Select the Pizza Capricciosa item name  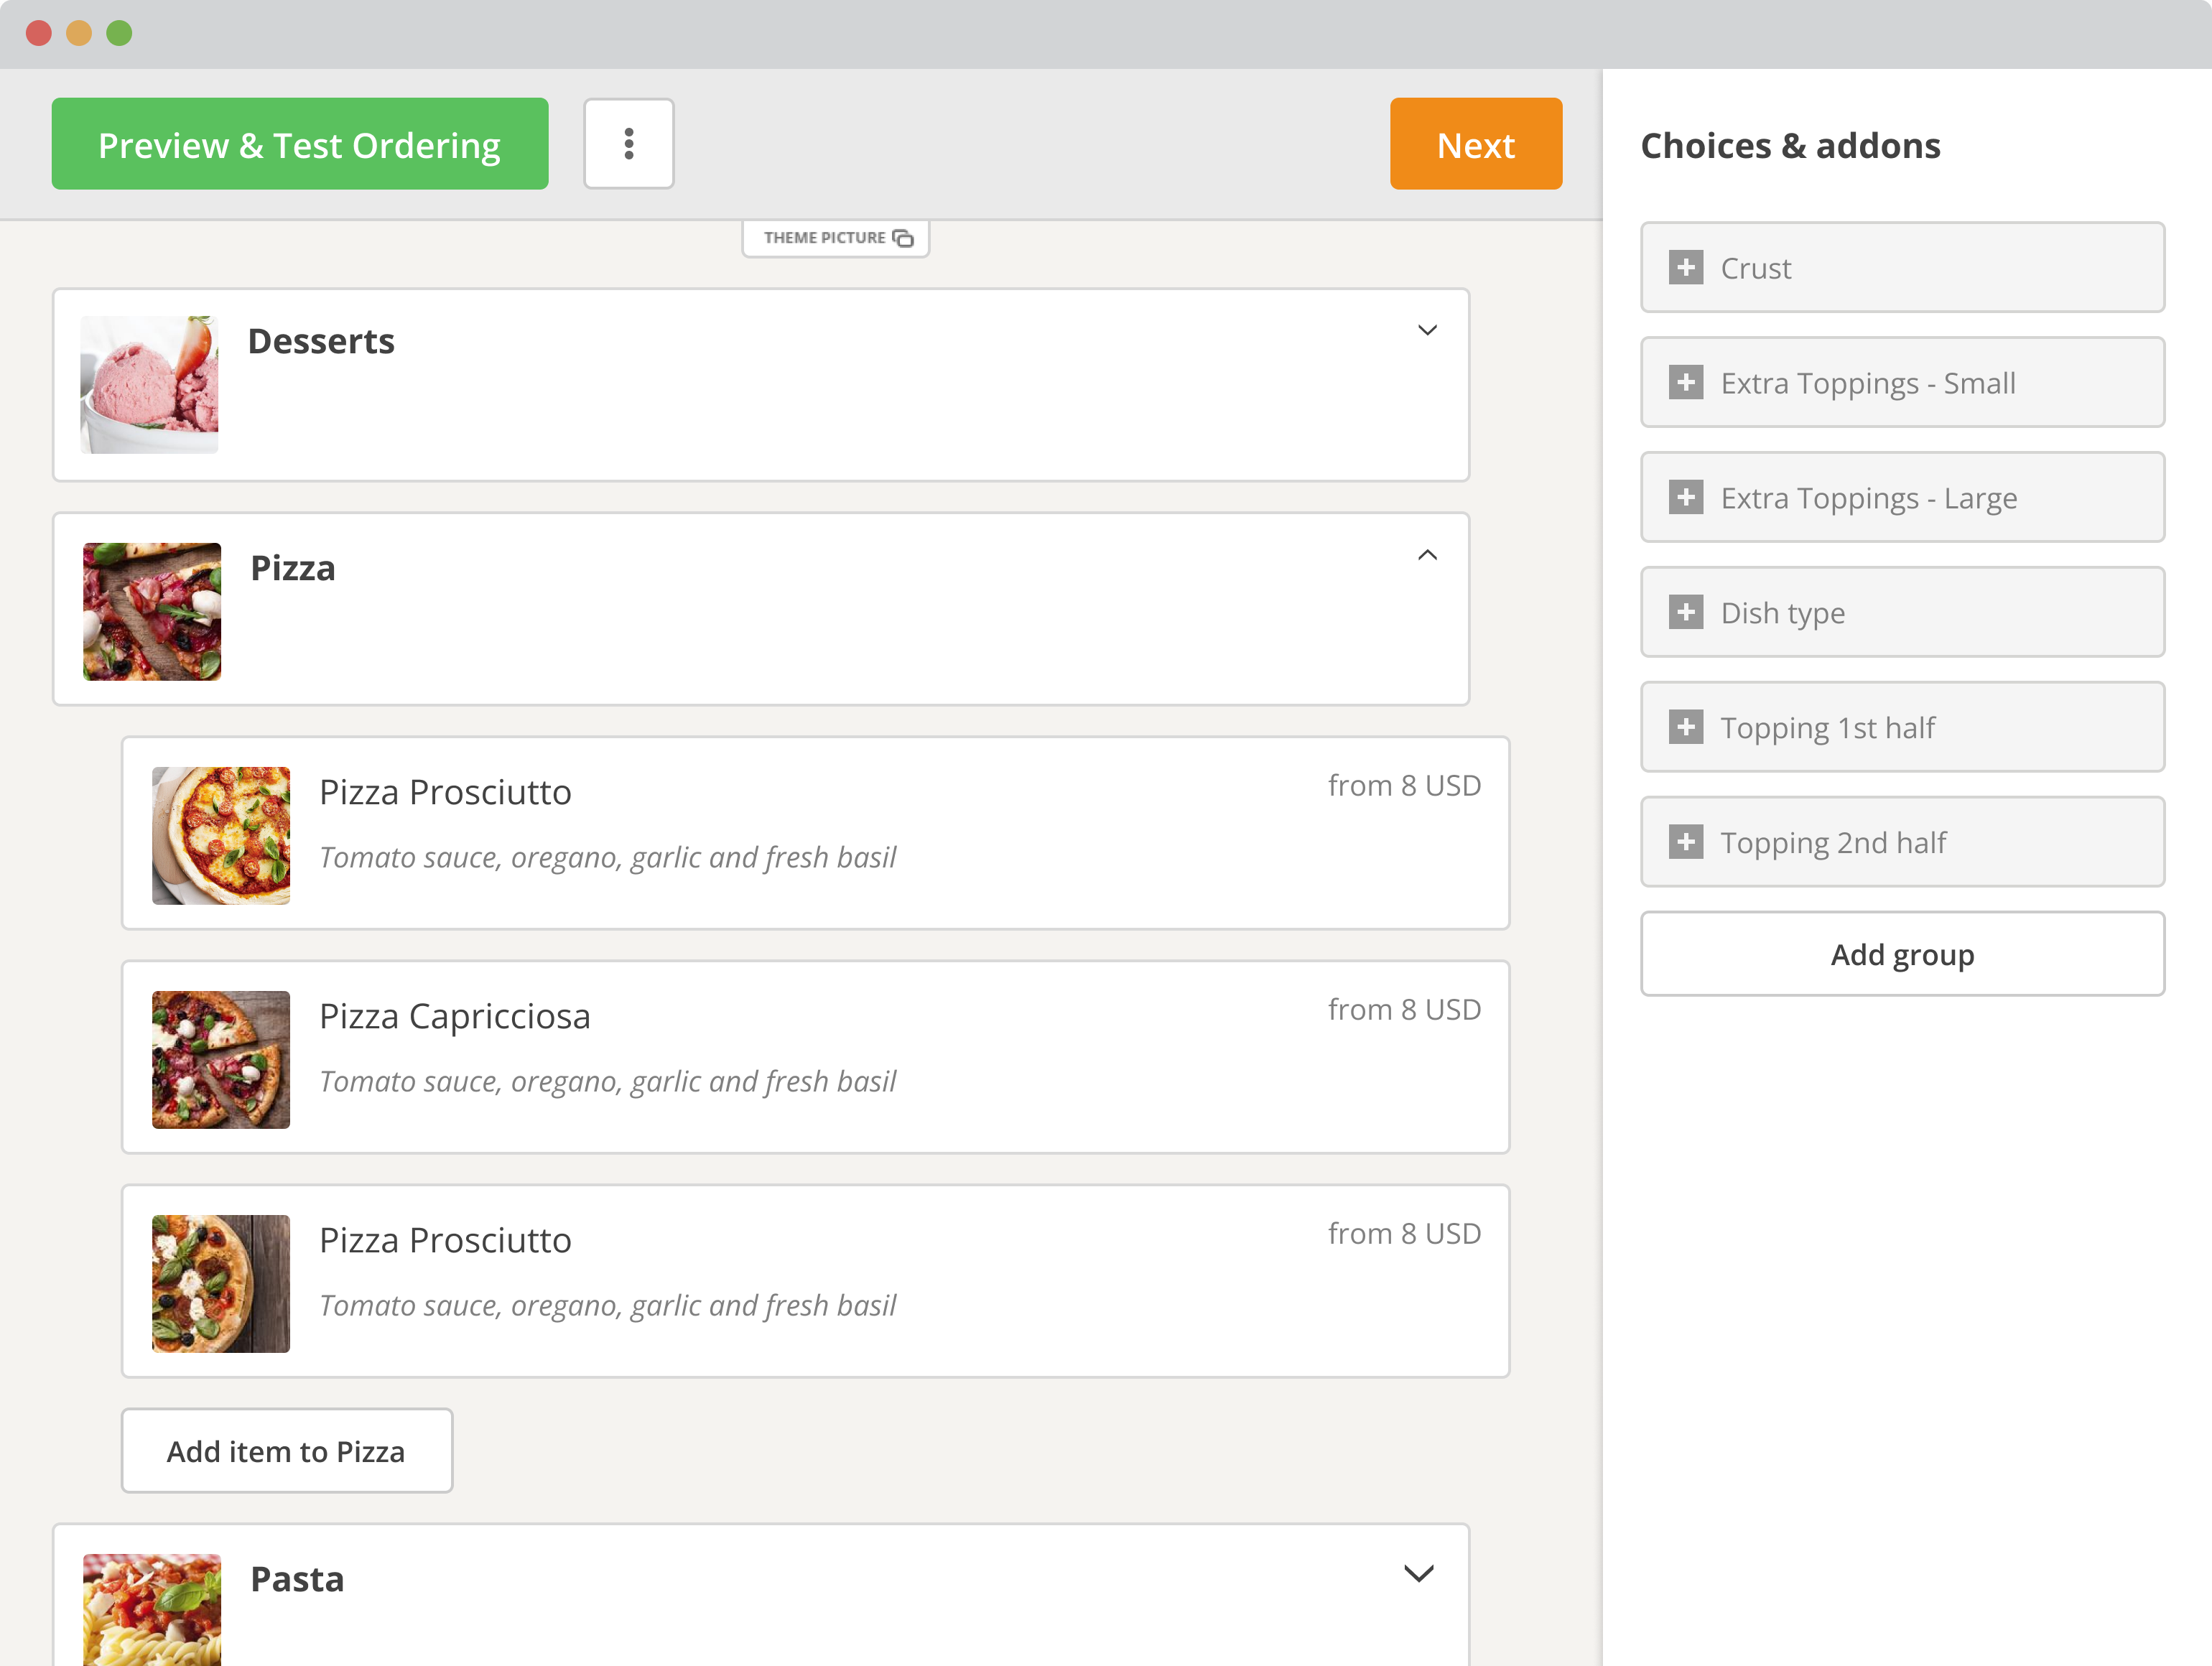tap(455, 1015)
